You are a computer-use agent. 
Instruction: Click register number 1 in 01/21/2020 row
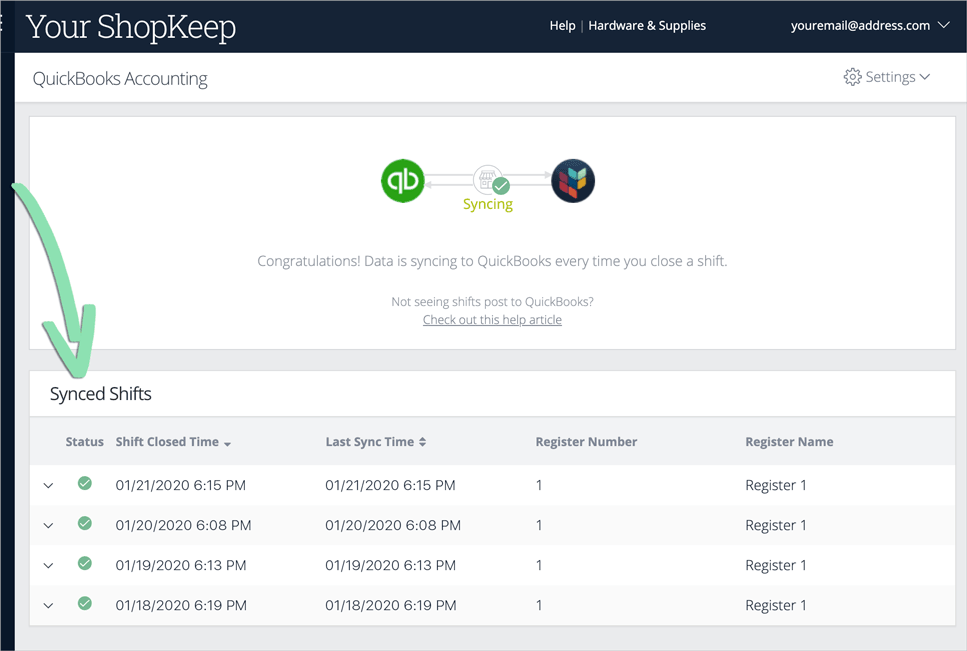click(539, 486)
